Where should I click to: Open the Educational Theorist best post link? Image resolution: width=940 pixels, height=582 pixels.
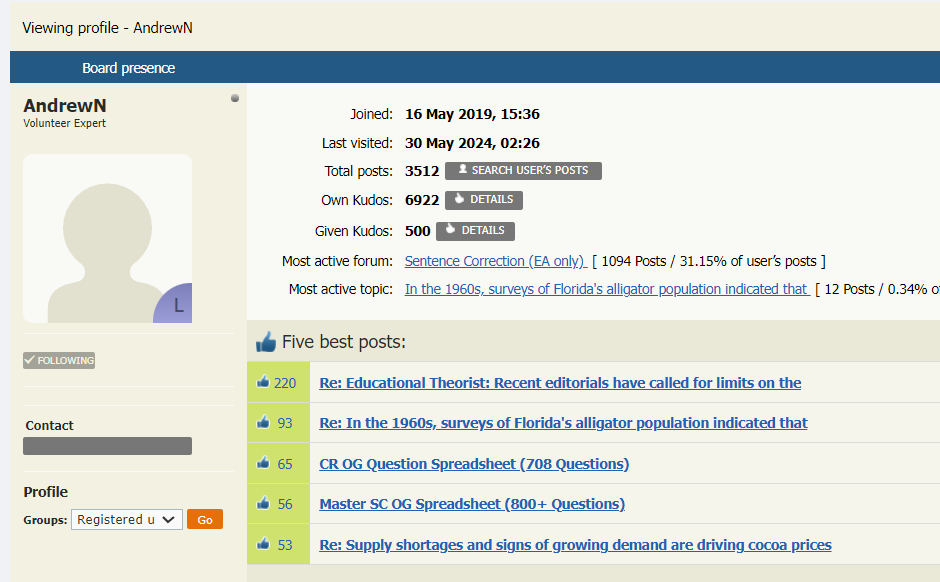pos(560,383)
